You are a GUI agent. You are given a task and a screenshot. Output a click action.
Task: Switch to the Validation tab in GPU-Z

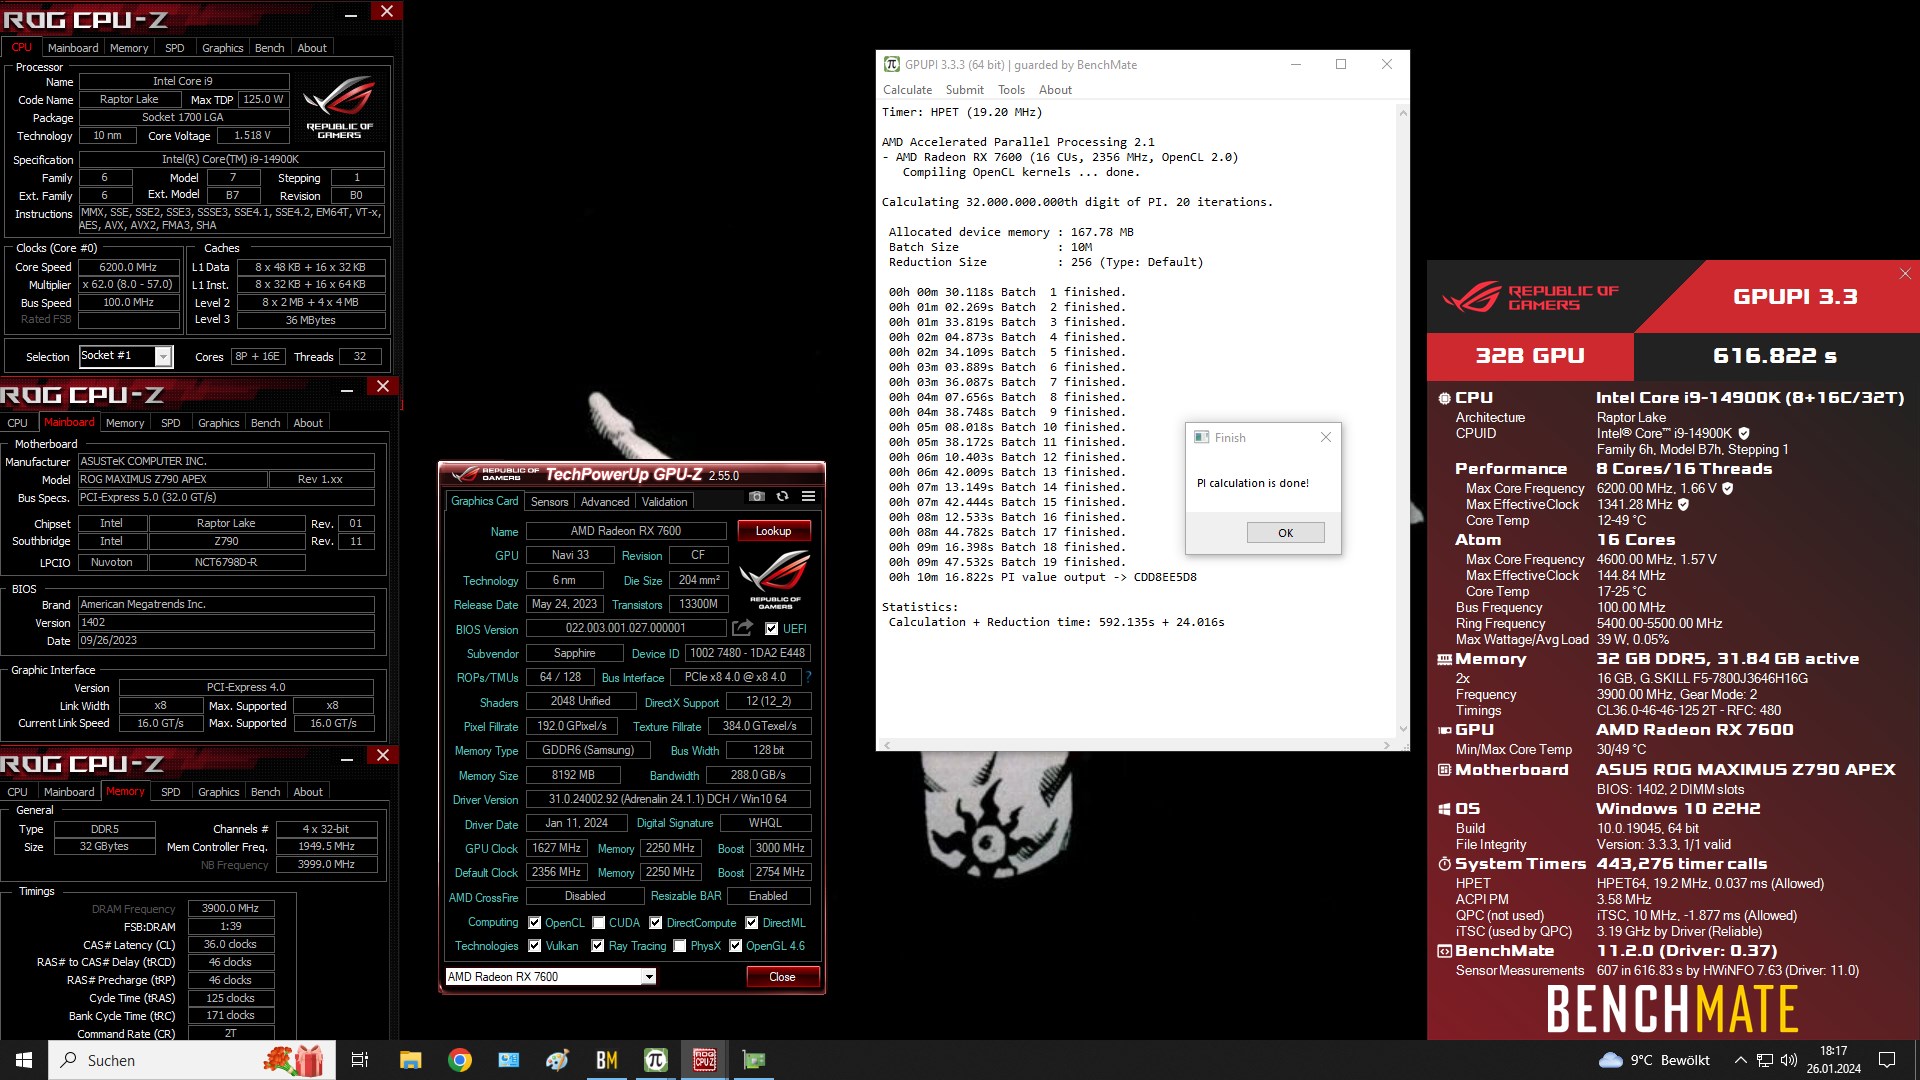(664, 502)
